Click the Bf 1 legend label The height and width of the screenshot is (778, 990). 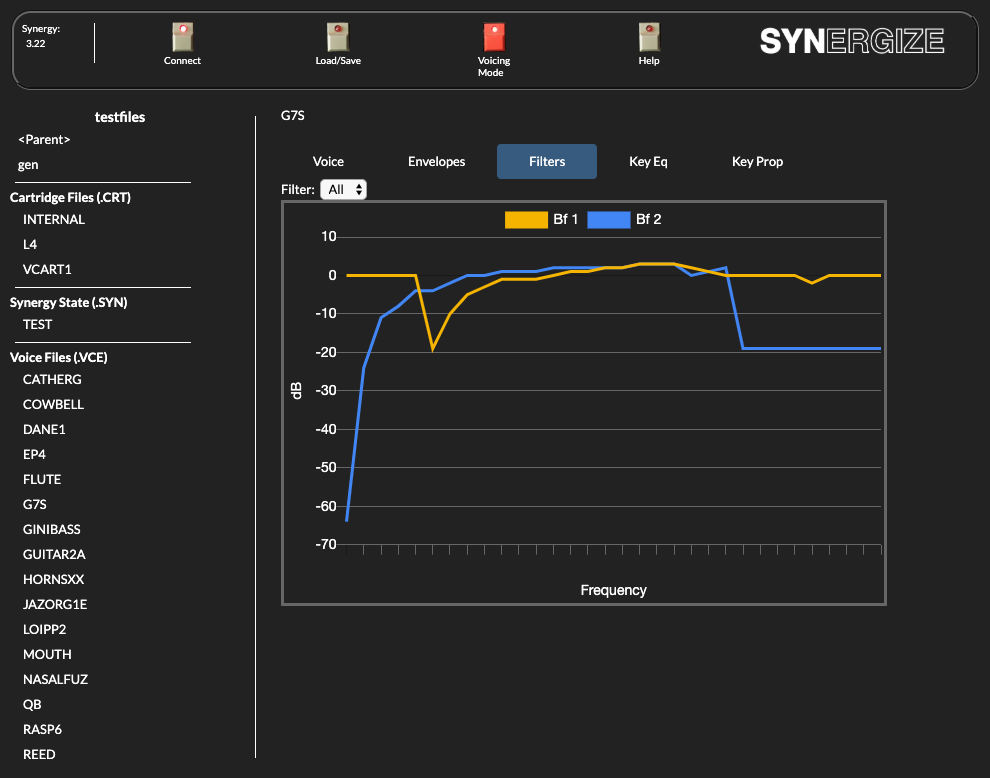pos(566,219)
